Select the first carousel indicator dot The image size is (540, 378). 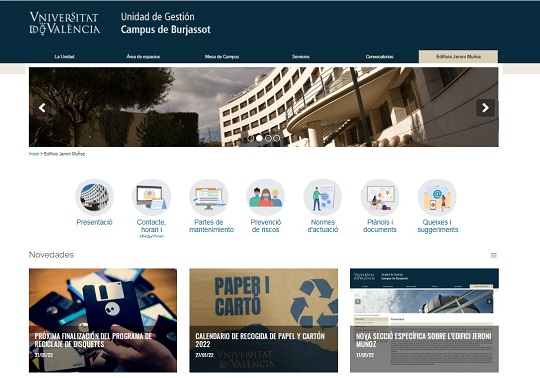251,138
